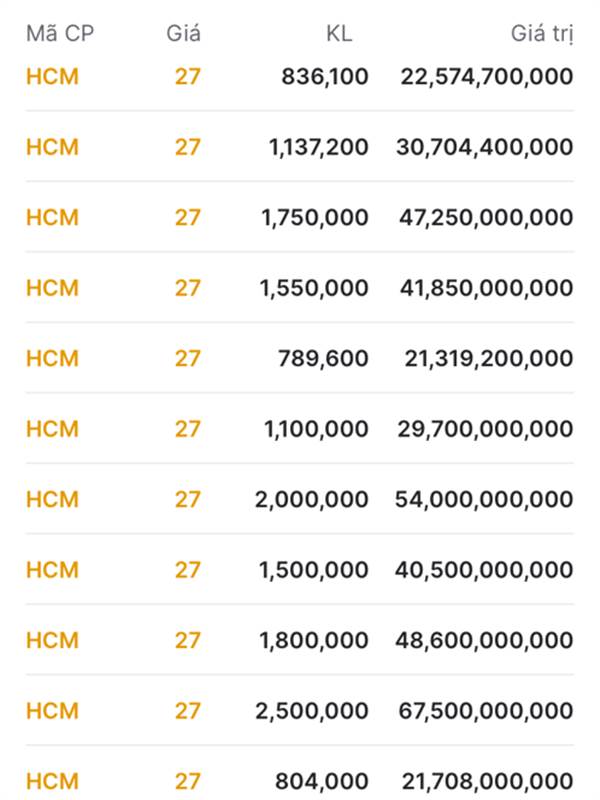Click the 1,800,000 volume cell
This screenshot has height=800, width=600.
tap(314, 640)
